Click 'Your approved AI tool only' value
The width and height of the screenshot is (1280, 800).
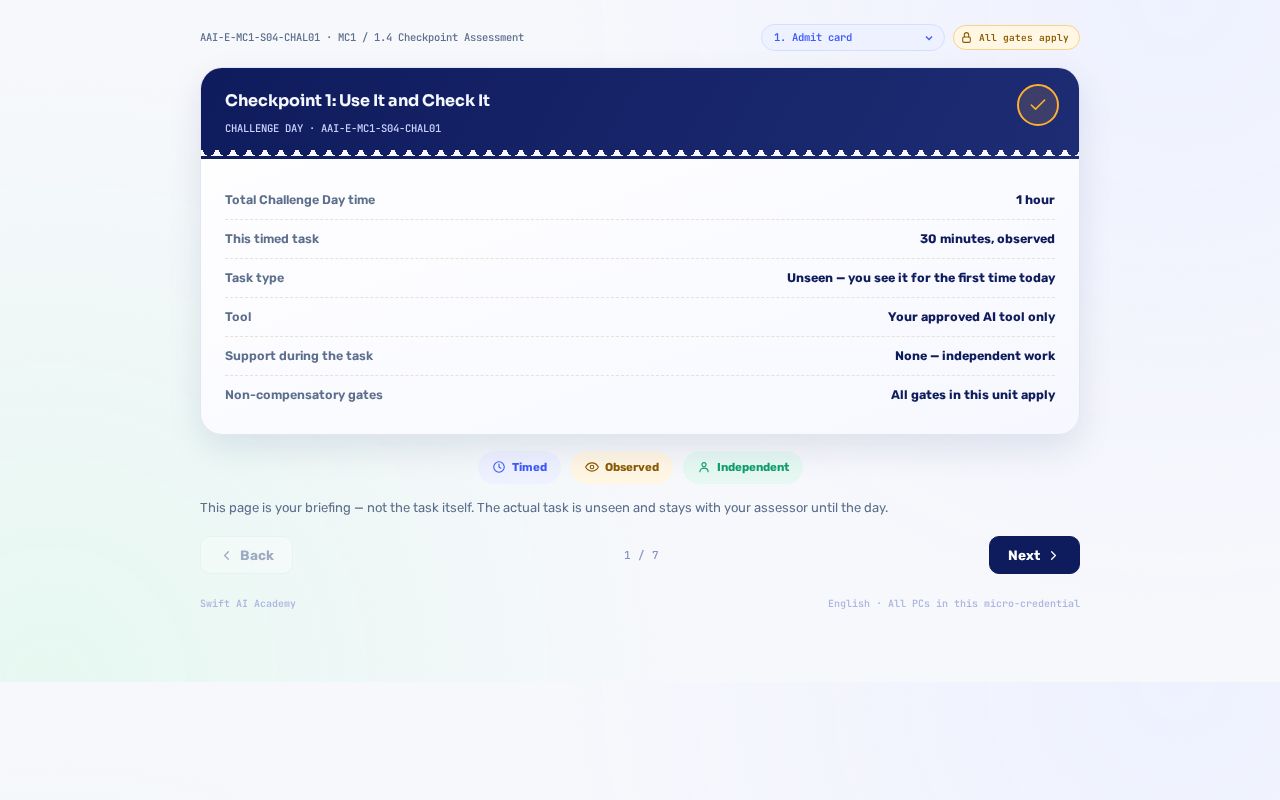point(971,317)
